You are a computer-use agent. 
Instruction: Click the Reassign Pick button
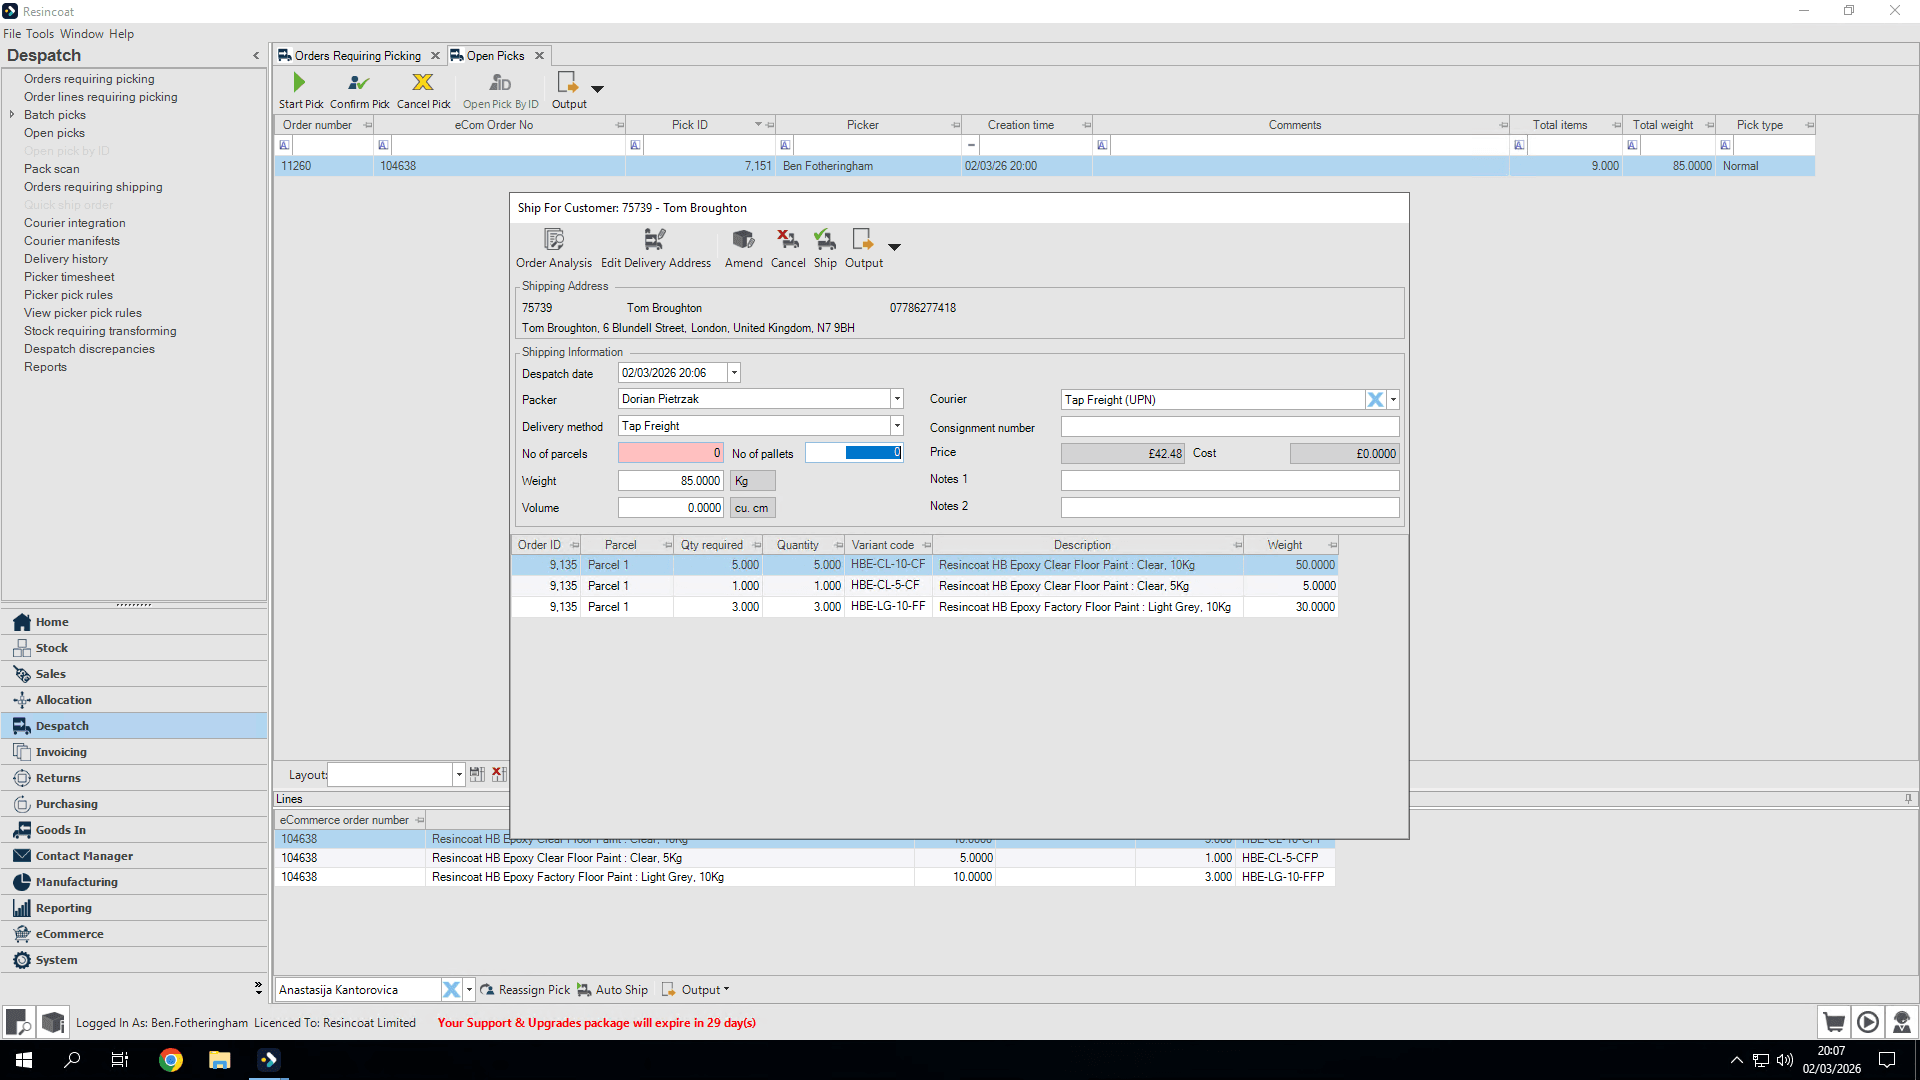[x=525, y=990]
